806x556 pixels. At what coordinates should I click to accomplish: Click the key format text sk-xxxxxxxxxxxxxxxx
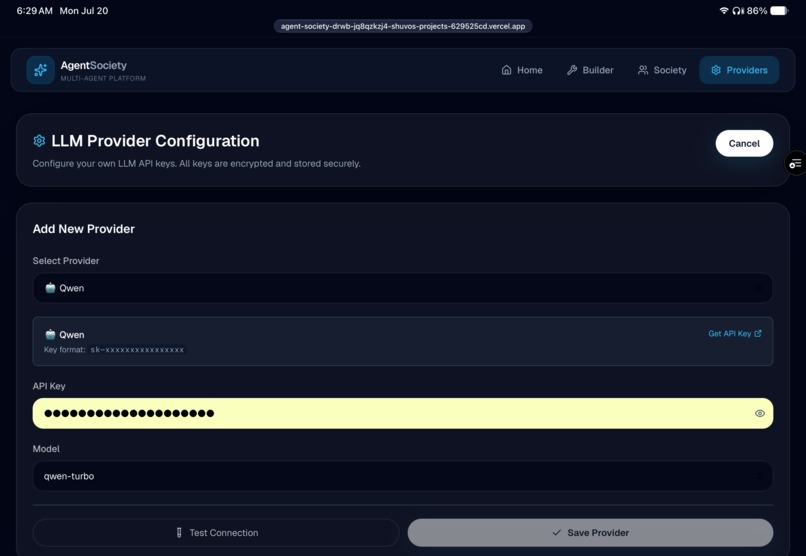coord(137,350)
